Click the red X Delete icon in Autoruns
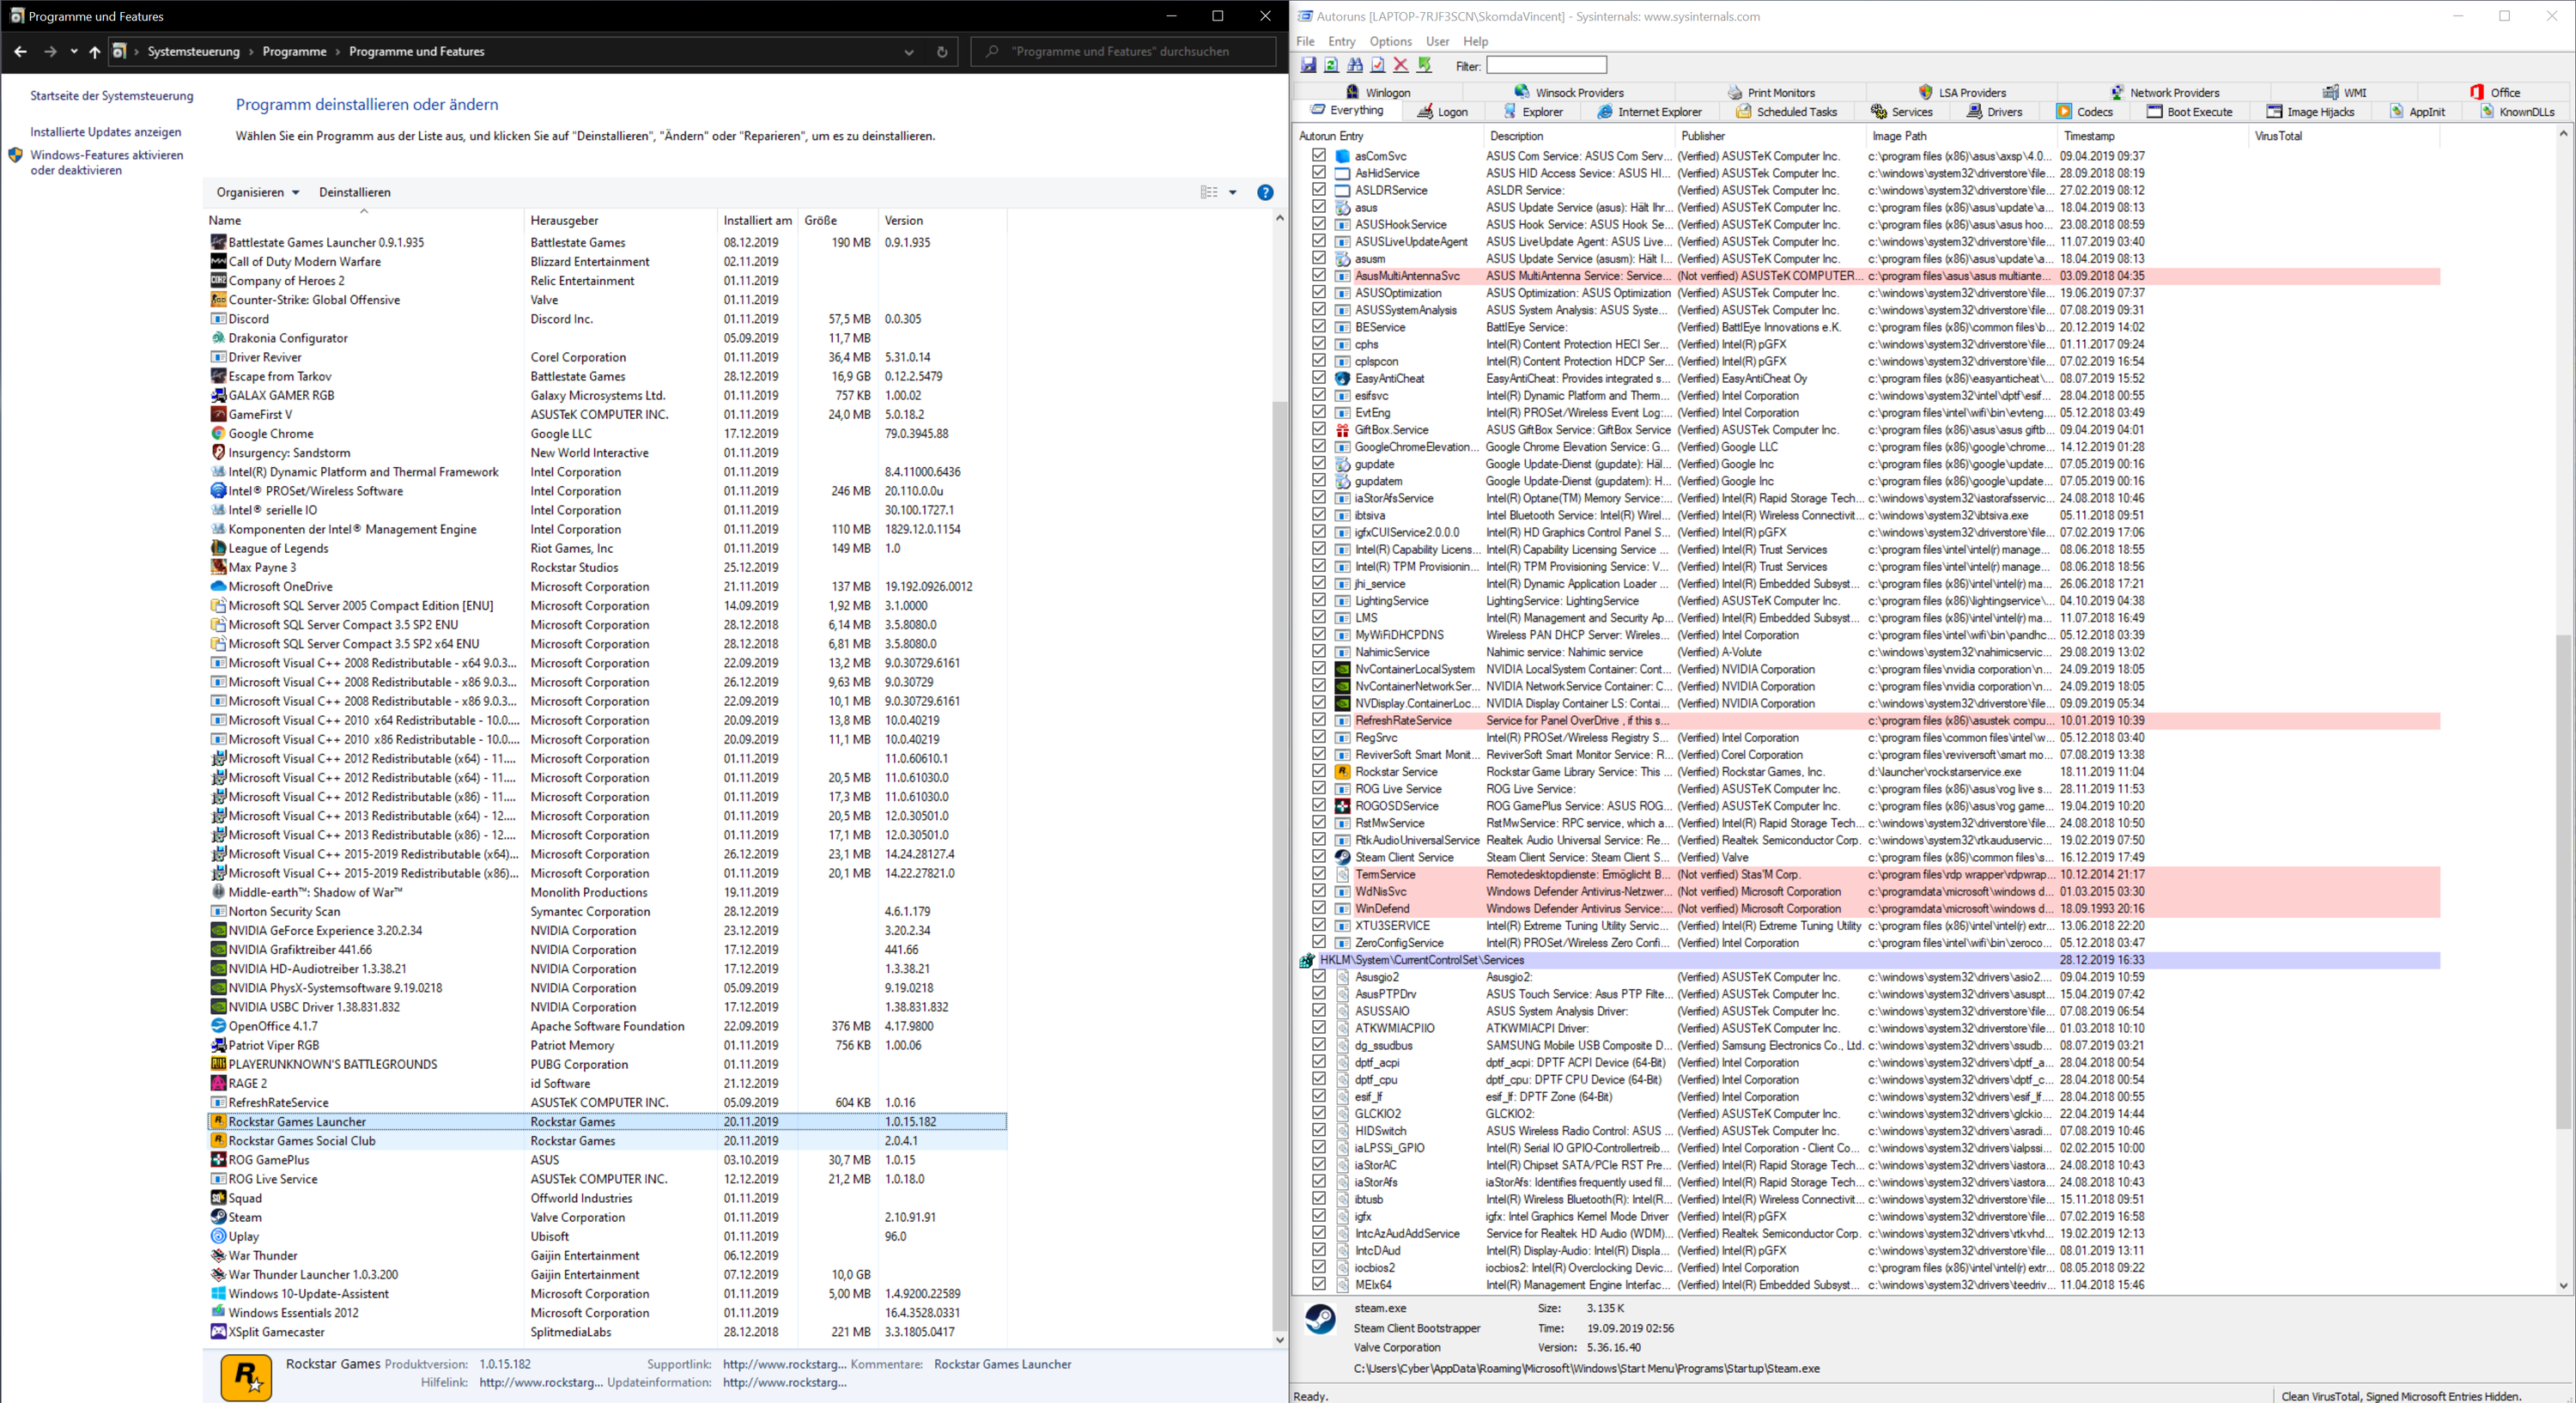Screen dimensions: 2576x1403 1401,65
